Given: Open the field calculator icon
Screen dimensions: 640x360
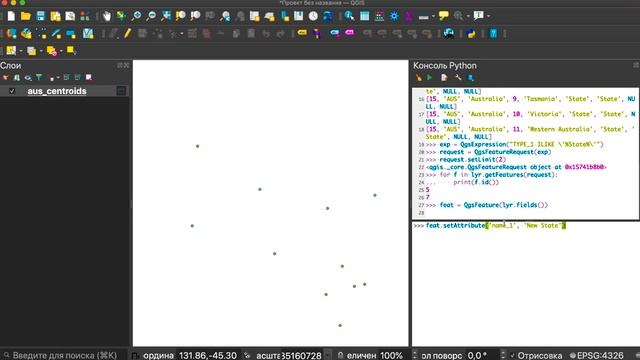Looking at the screenshot, I should pos(379,16).
